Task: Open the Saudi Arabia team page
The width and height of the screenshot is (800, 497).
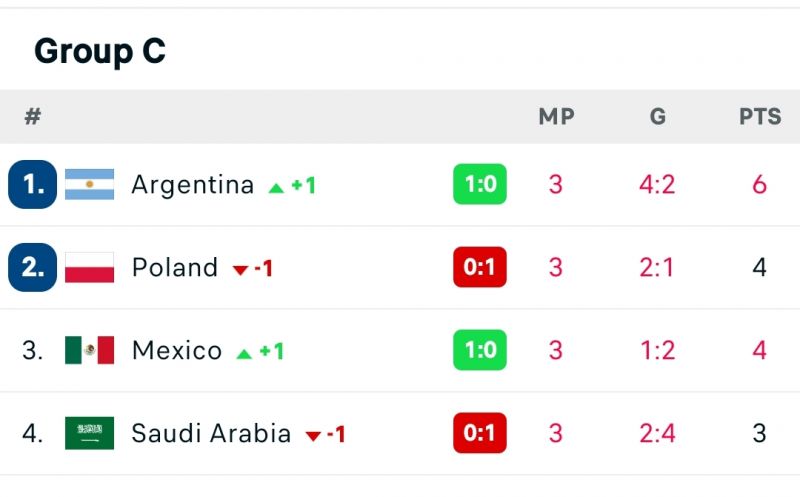Action: pos(211,433)
